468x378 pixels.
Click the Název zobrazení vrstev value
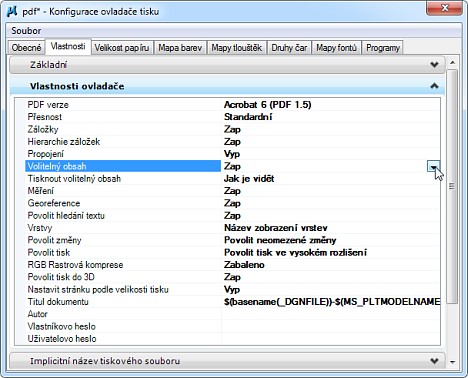point(276,228)
